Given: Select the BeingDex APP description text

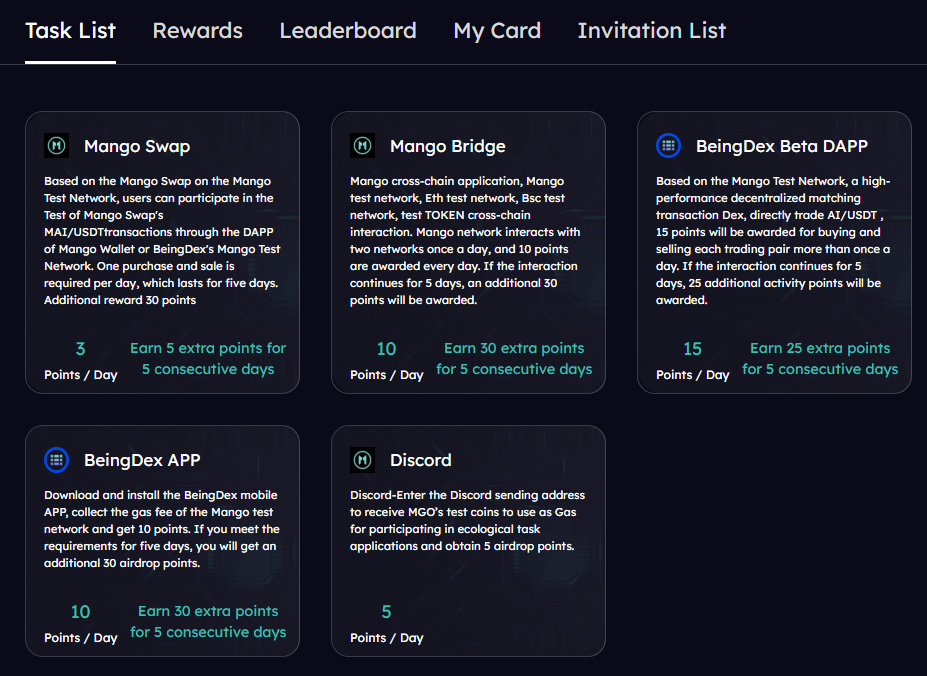Looking at the screenshot, I should coord(162,529).
